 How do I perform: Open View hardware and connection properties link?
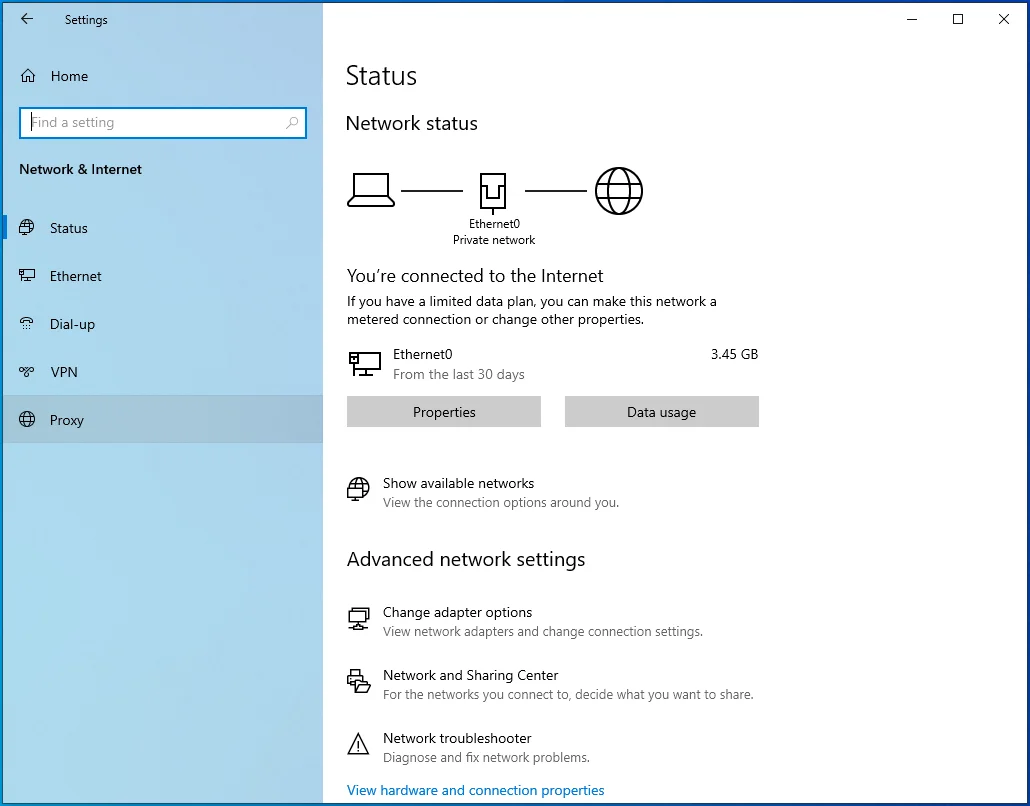coord(476,790)
